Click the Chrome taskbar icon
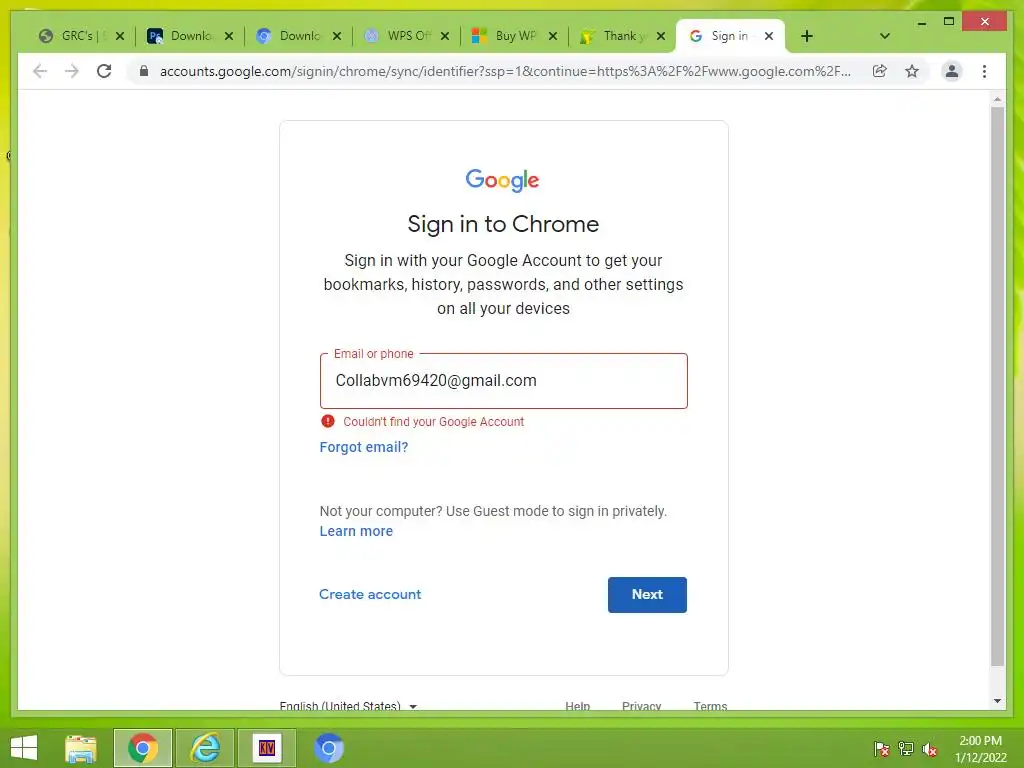This screenshot has height=768, width=1024. (x=143, y=748)
